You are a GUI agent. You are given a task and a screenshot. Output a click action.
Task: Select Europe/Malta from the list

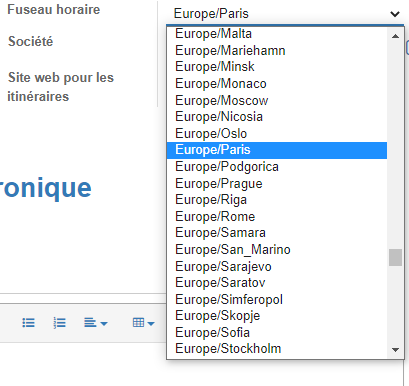(277, 34)
